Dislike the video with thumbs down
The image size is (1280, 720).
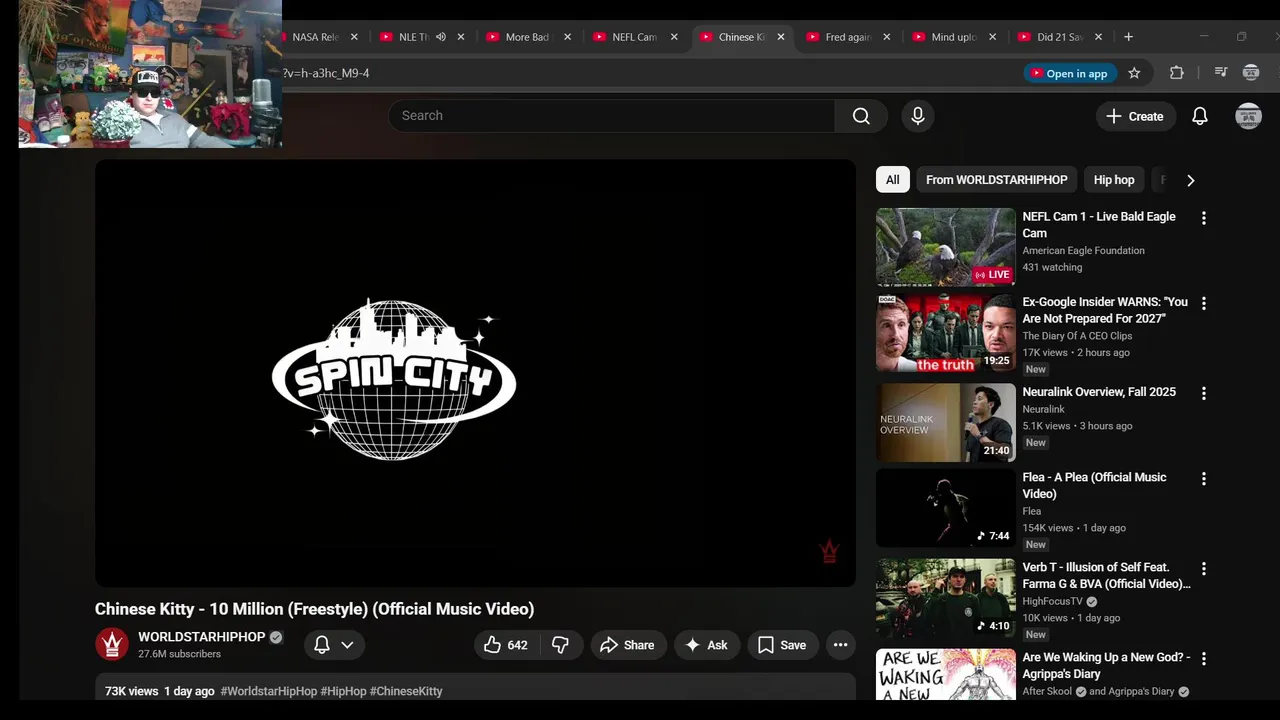click(560, 645)
